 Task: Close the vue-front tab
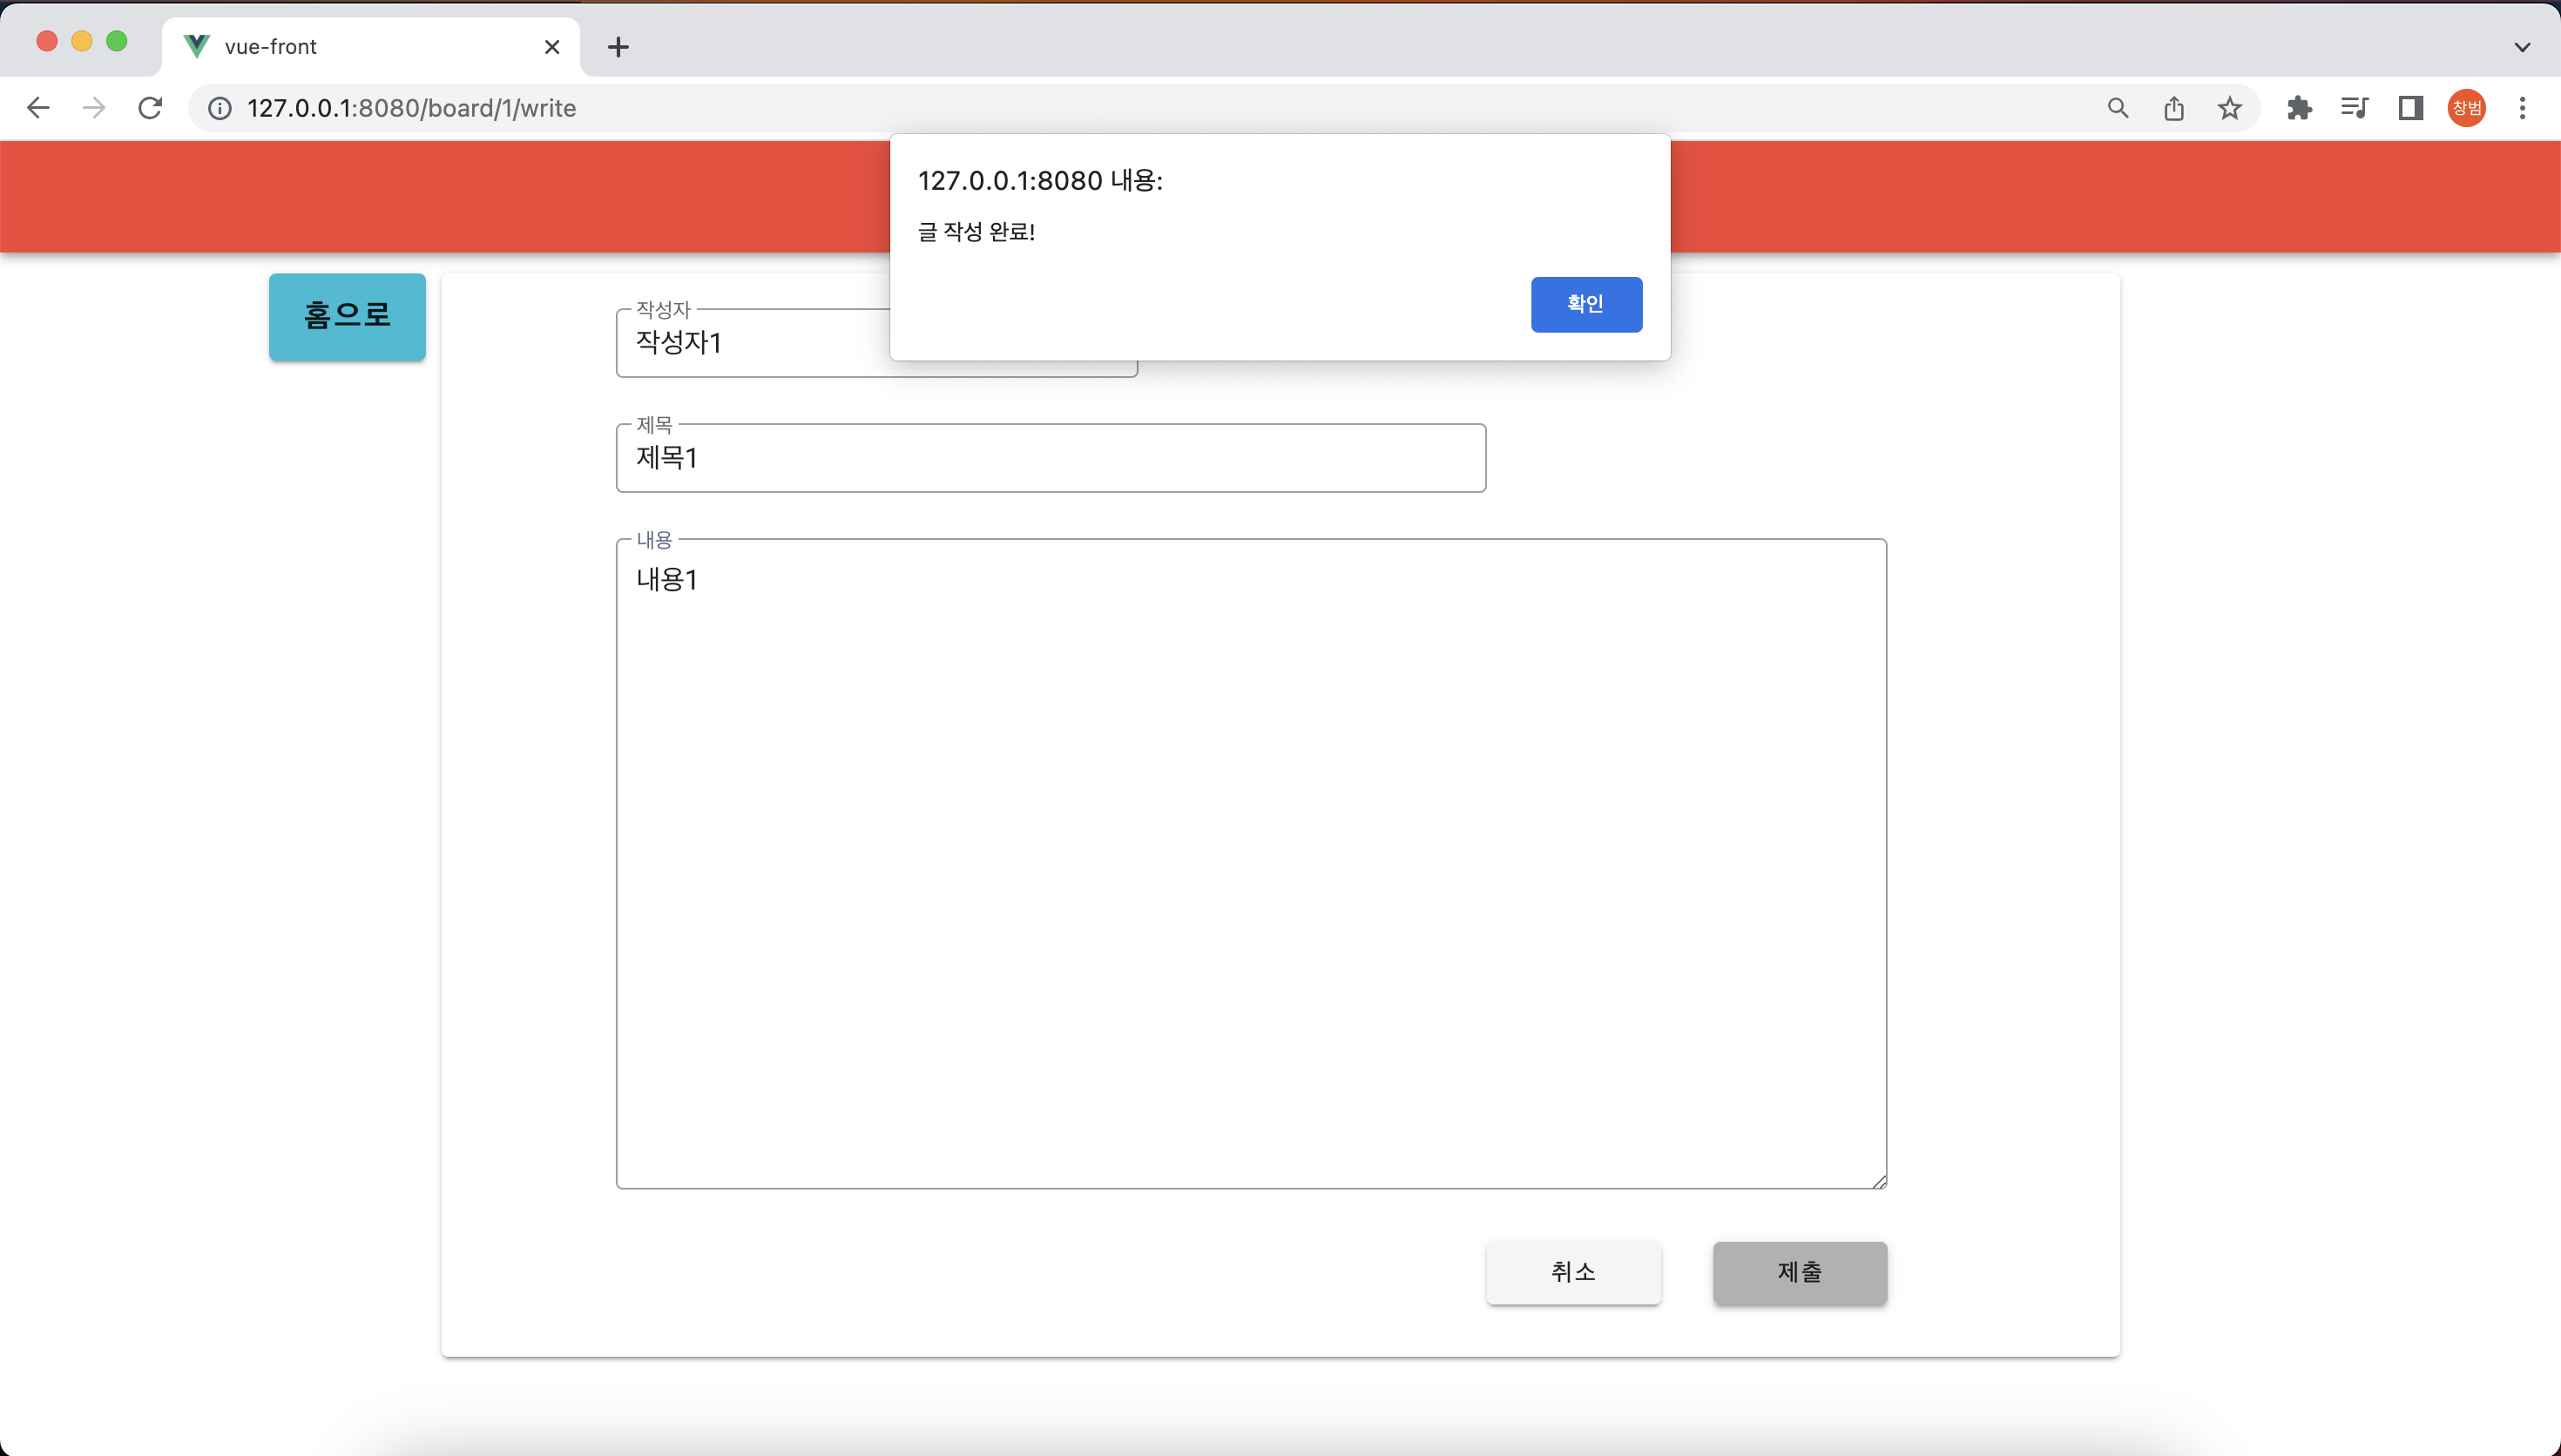pyautogui.click(x=552, y=47)
